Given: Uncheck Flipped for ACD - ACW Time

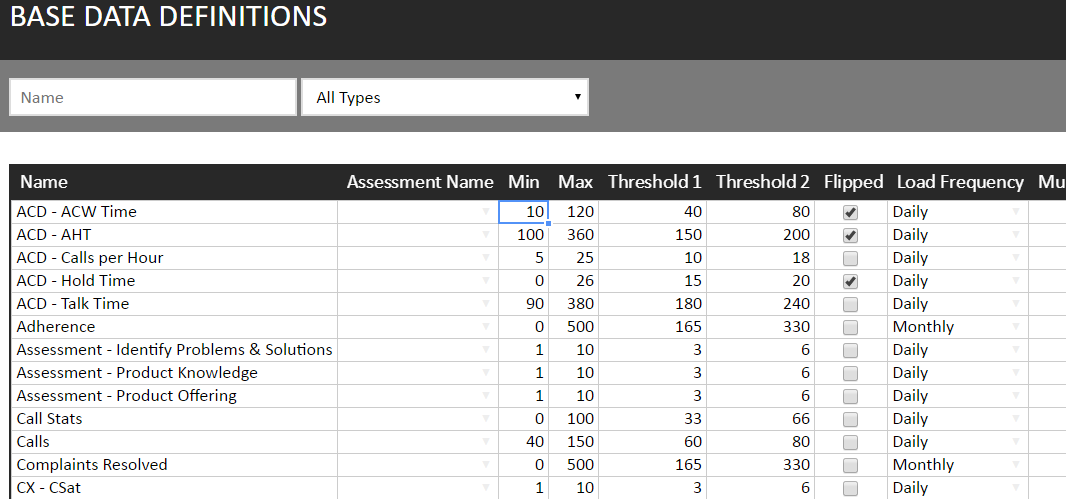Looking at the screenshot, I should [x=851, y=212].
